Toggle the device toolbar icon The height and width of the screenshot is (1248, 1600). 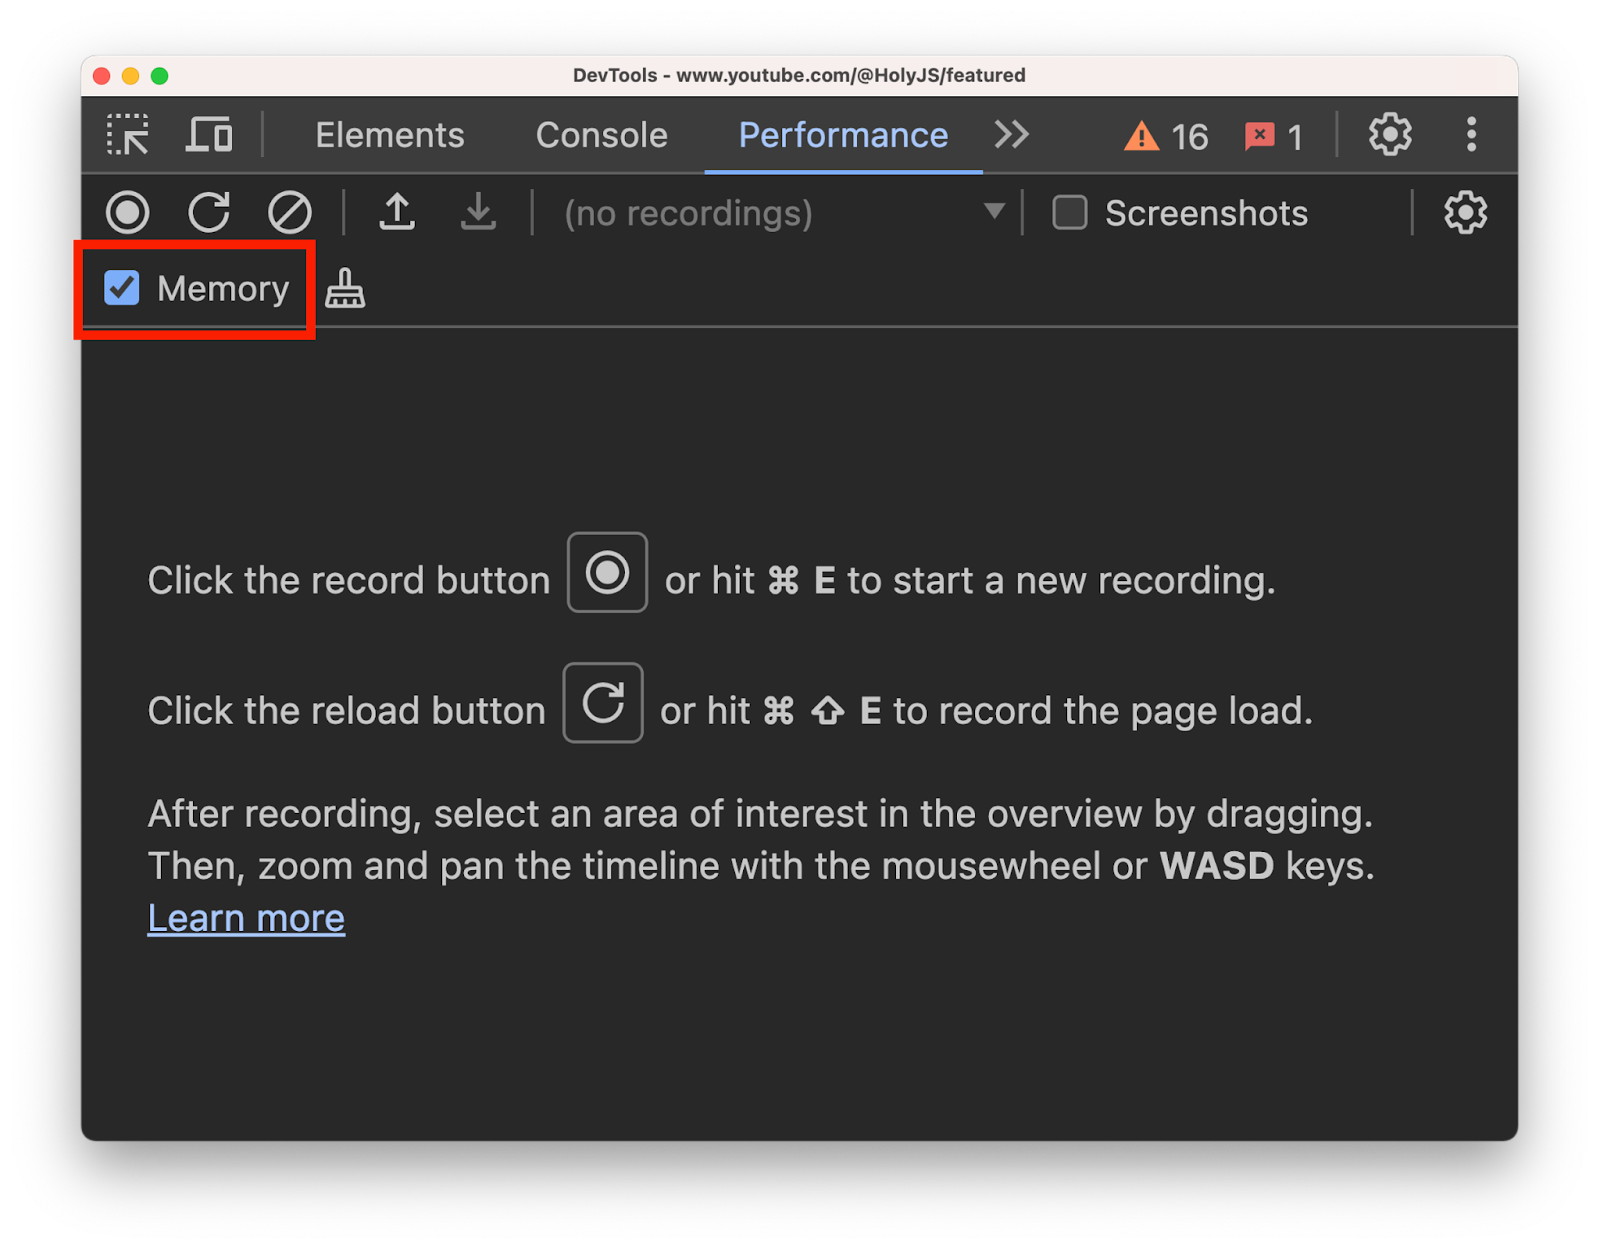(x=209, y=135)
